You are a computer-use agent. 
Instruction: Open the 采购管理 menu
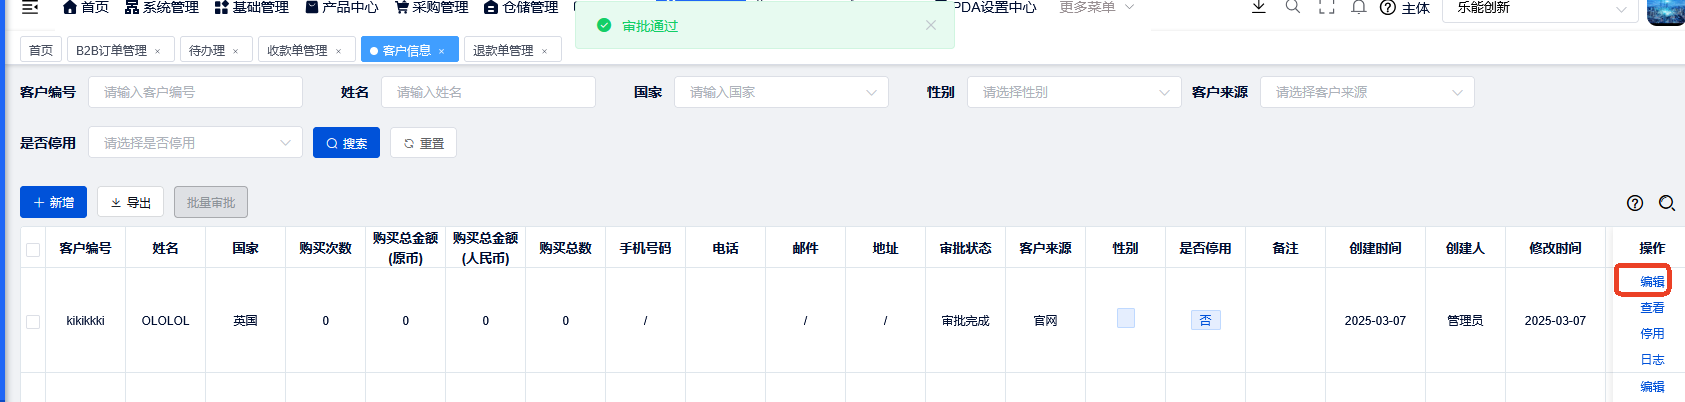432,7
